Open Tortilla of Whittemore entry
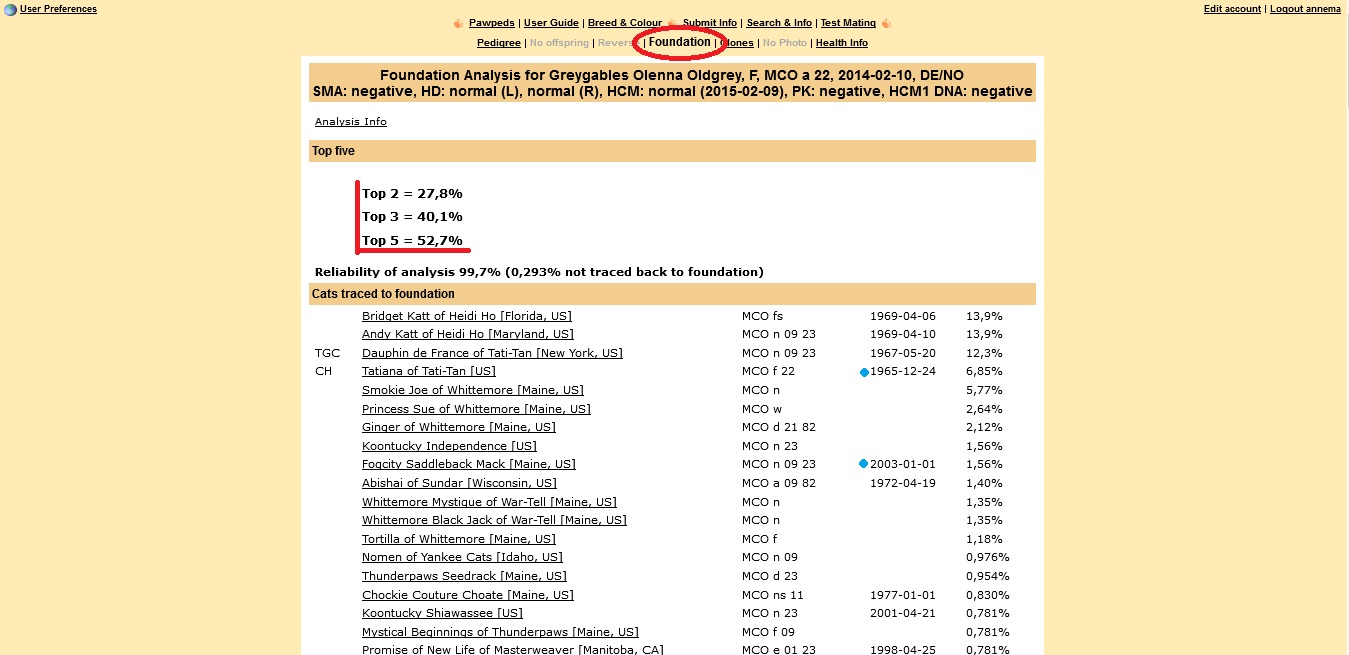The image size is (1349, 655). (459, 539)
